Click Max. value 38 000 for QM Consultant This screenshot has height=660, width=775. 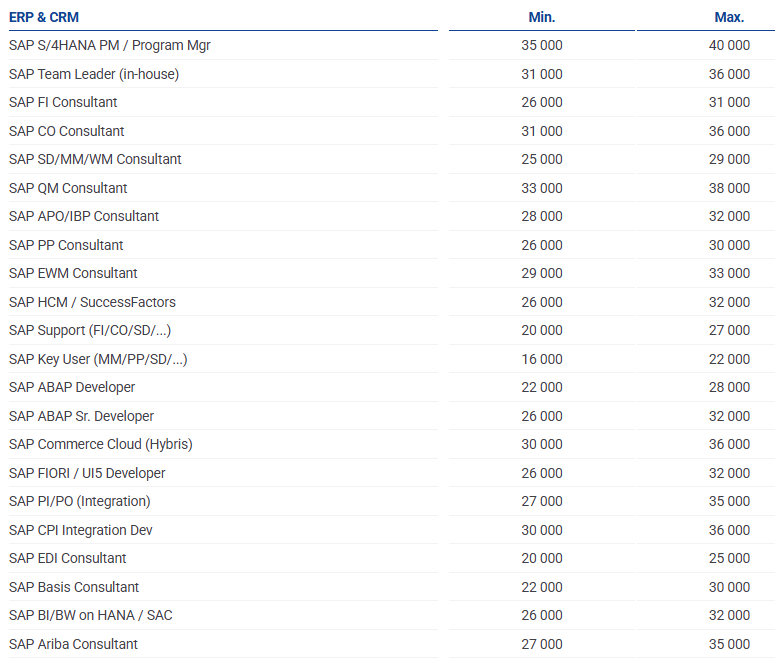(729, 188)
